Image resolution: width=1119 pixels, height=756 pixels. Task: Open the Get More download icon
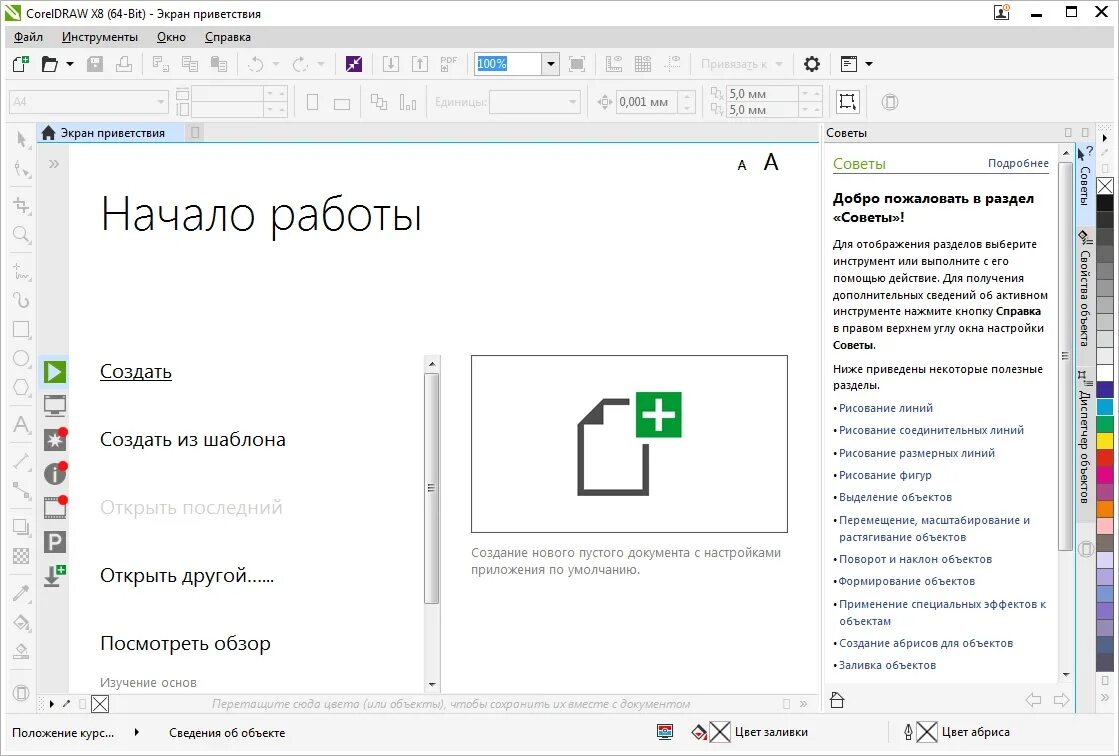pos(54,576)
